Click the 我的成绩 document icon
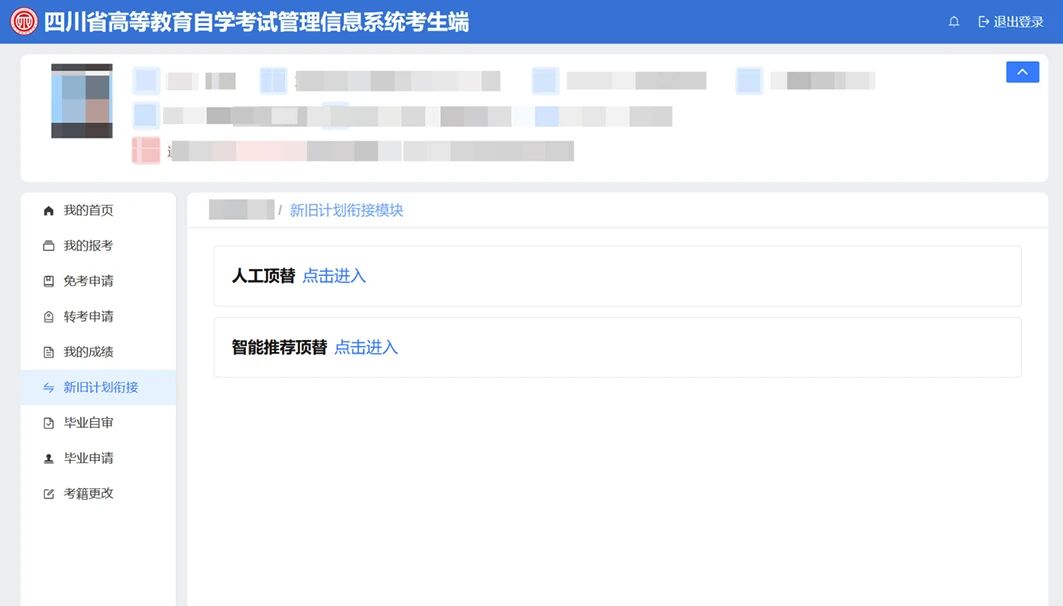Viewport: 1063px width, 606px height. coord(48,352)
